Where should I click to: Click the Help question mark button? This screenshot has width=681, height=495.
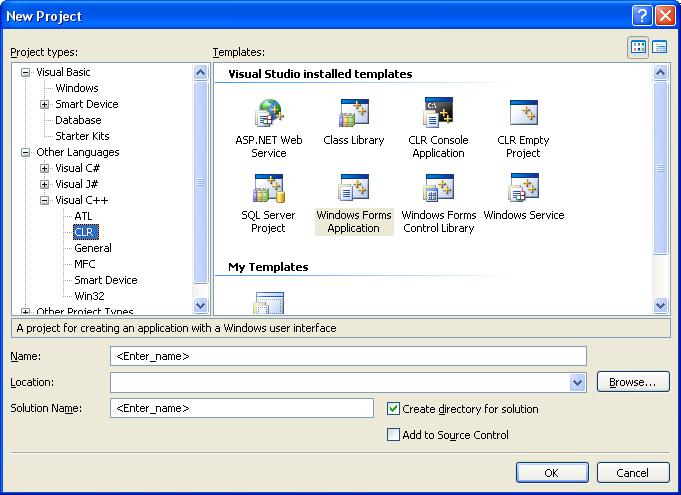(x=642, y=16)
